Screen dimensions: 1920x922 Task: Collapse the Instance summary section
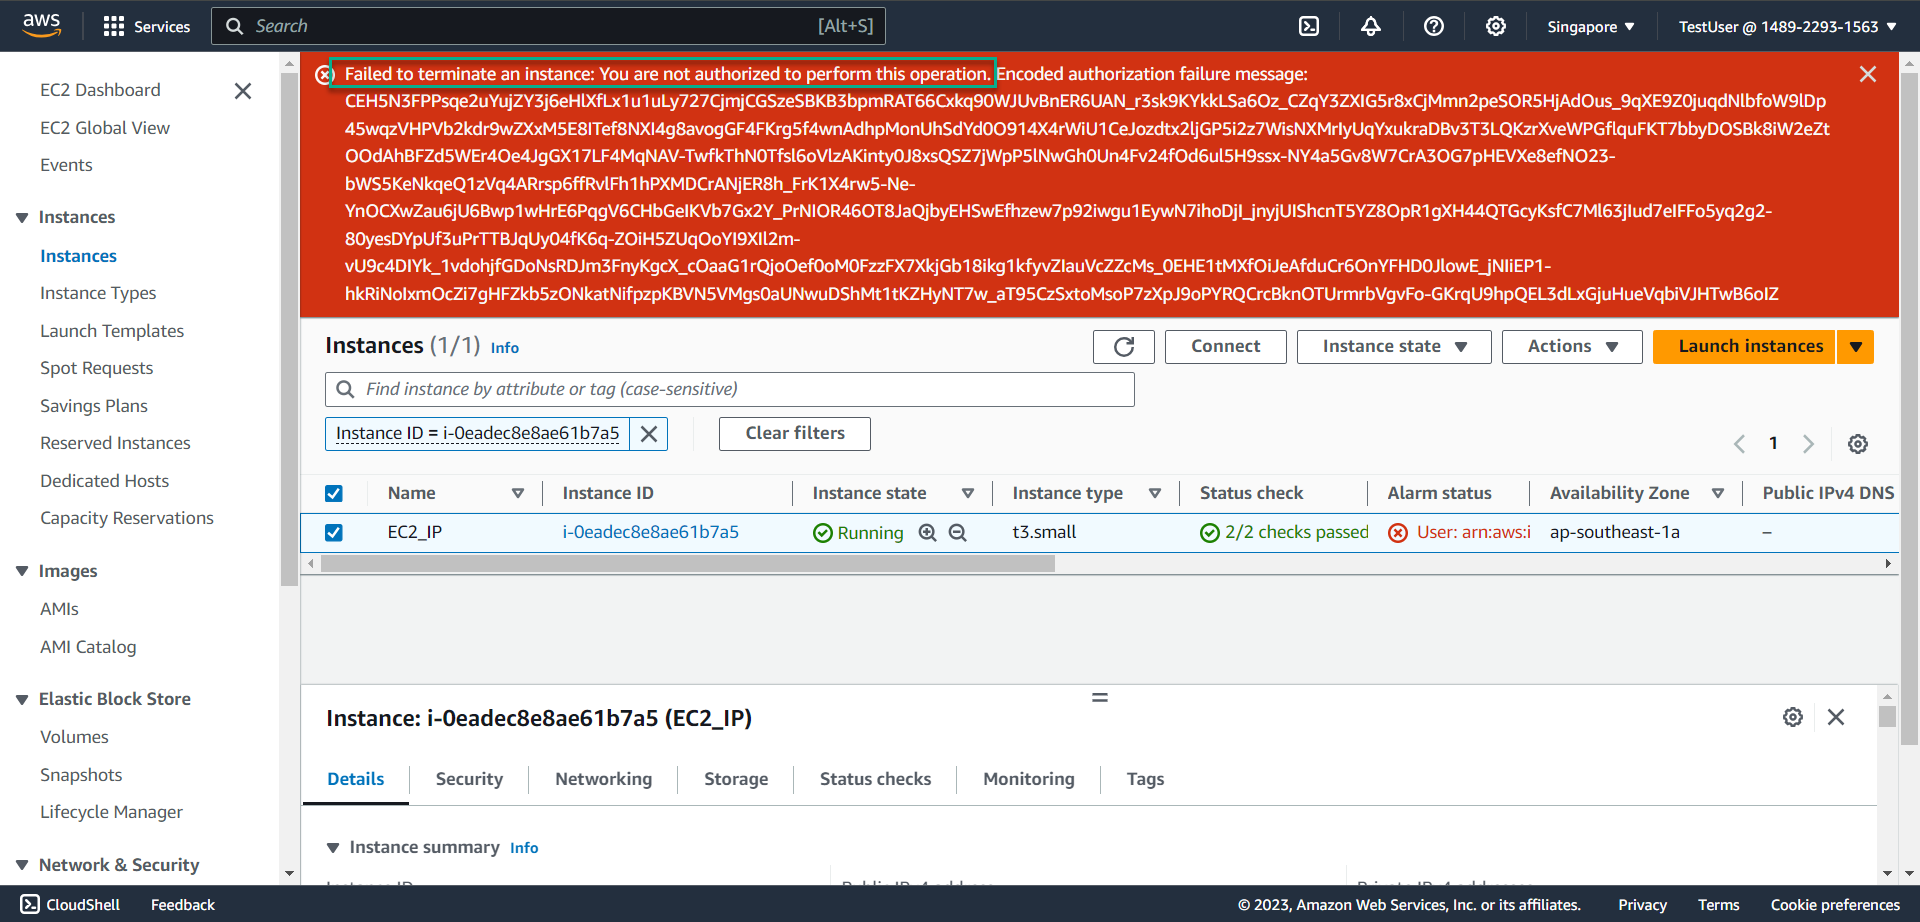333,848
